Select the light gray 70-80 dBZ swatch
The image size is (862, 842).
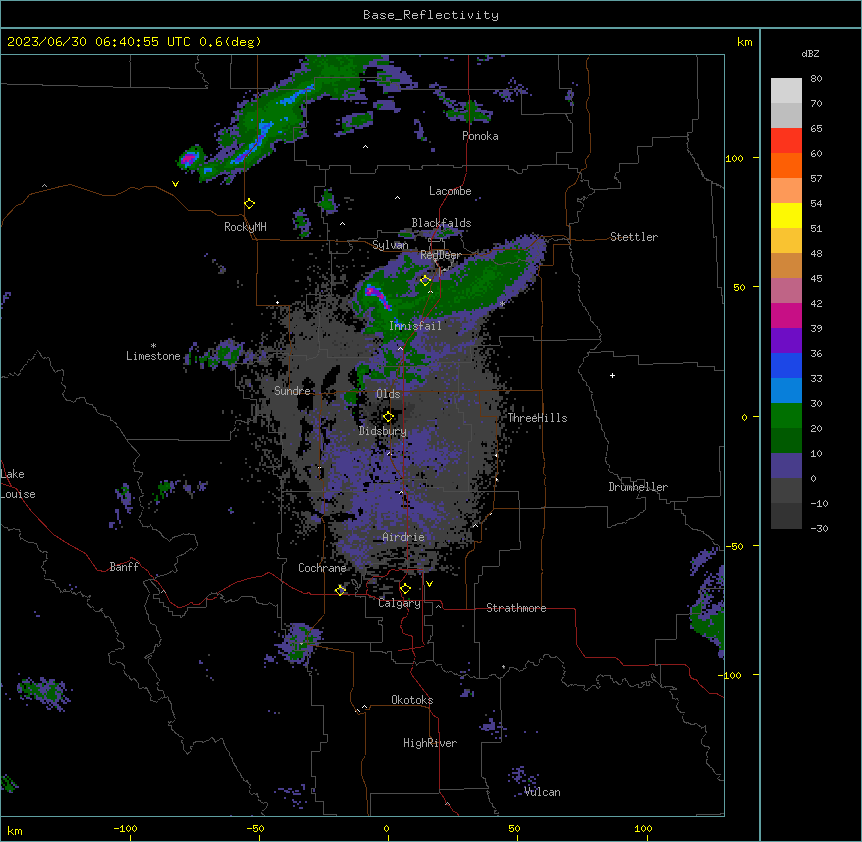pos(786,90)
